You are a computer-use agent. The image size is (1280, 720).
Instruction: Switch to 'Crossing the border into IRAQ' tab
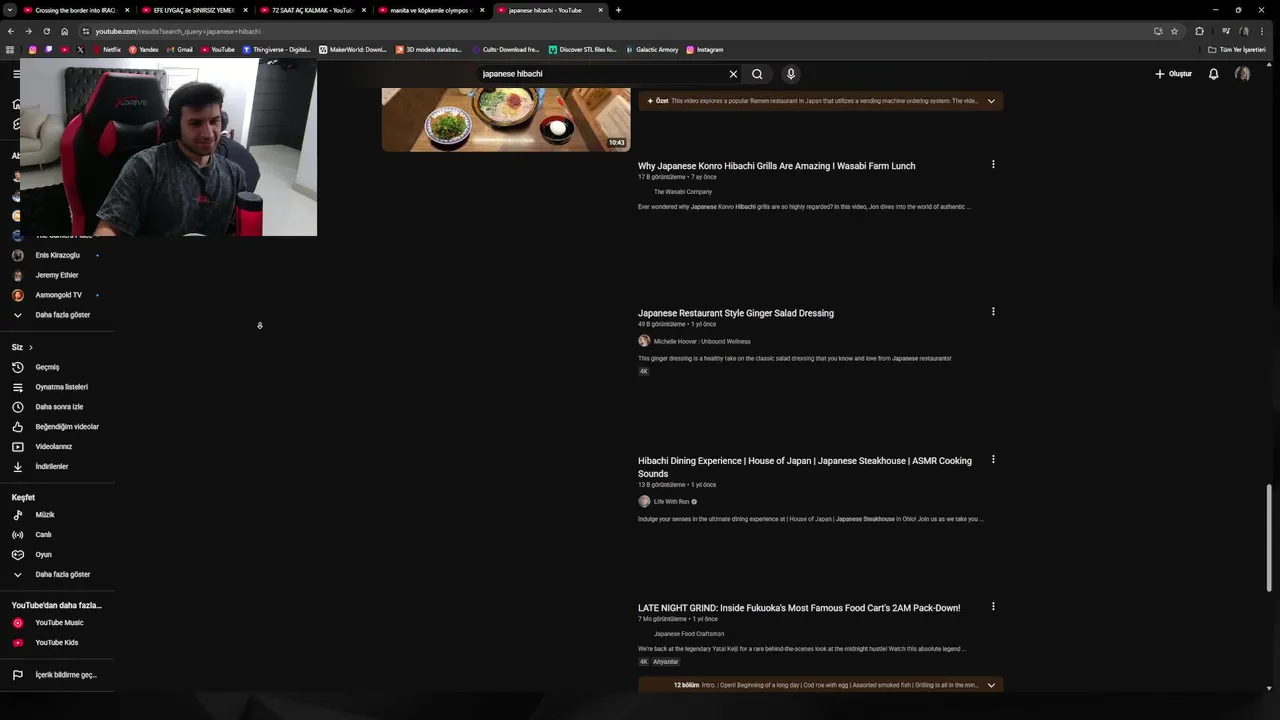coord(75,10)
